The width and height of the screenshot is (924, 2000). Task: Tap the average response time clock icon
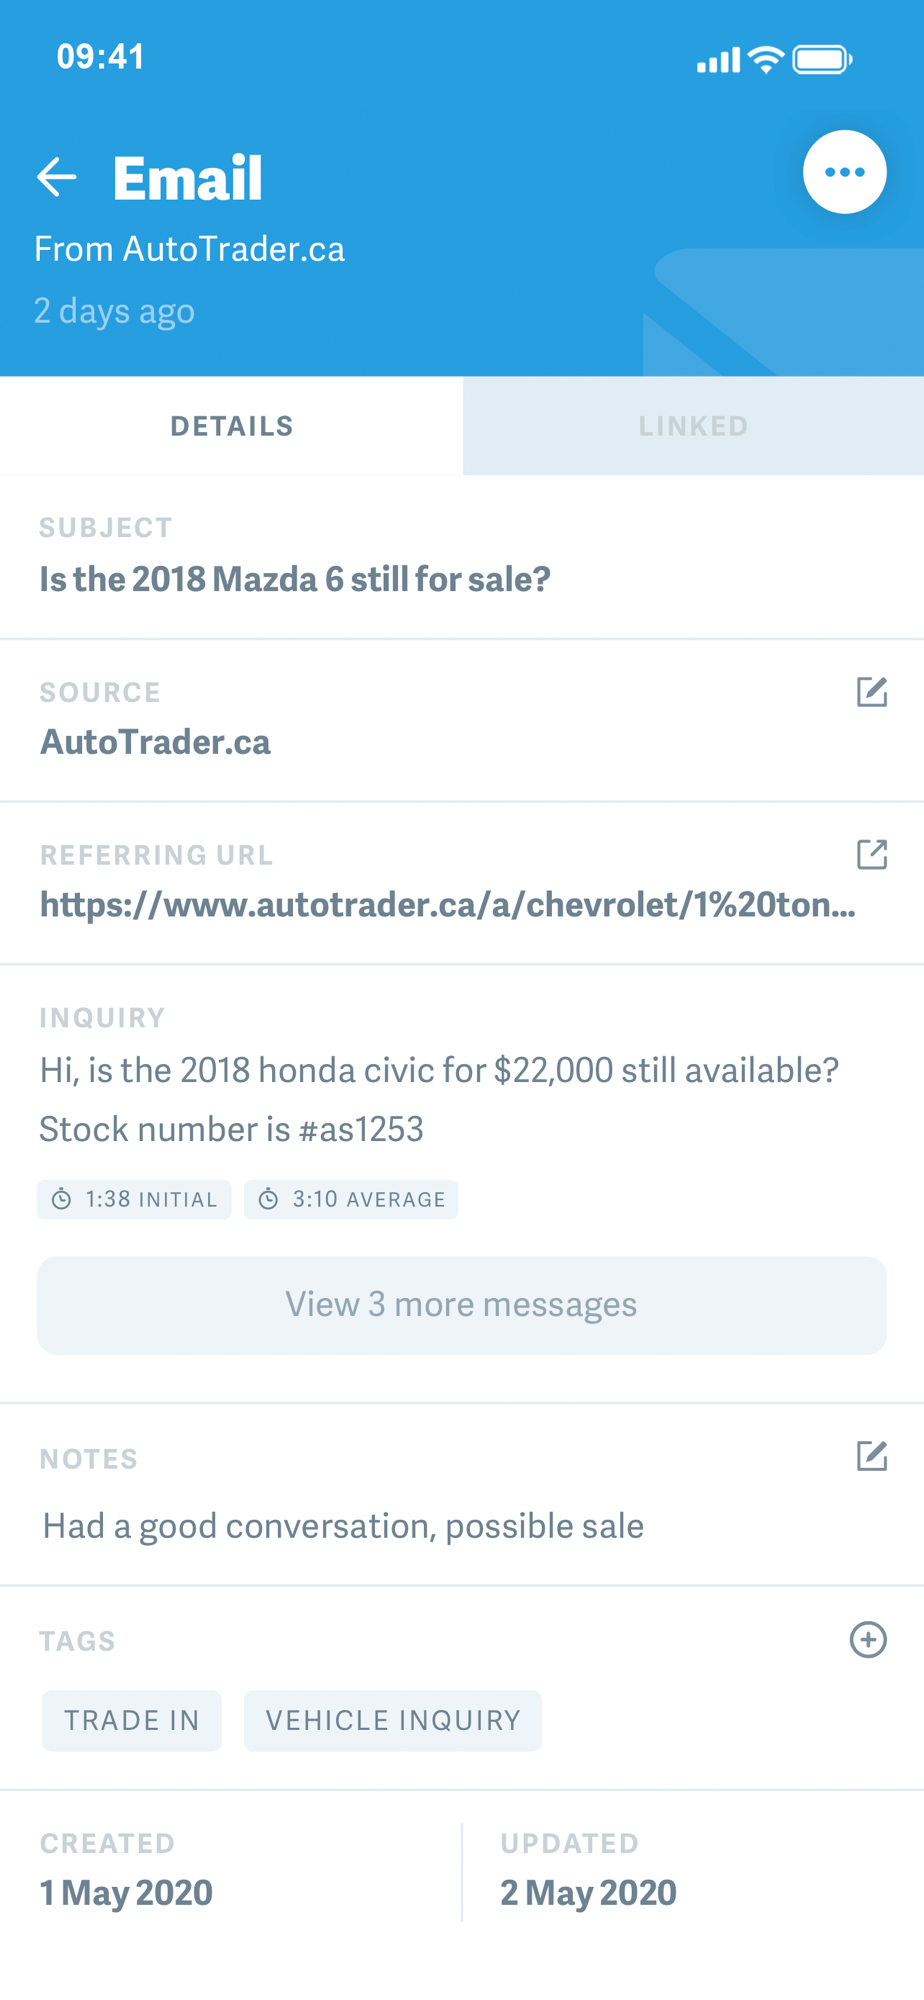(x=268, y=1200)
